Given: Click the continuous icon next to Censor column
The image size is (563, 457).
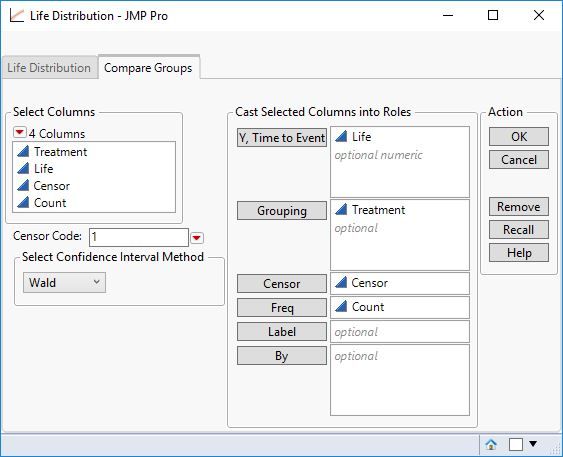Looking at the screenshot, I should coord(23,185).
